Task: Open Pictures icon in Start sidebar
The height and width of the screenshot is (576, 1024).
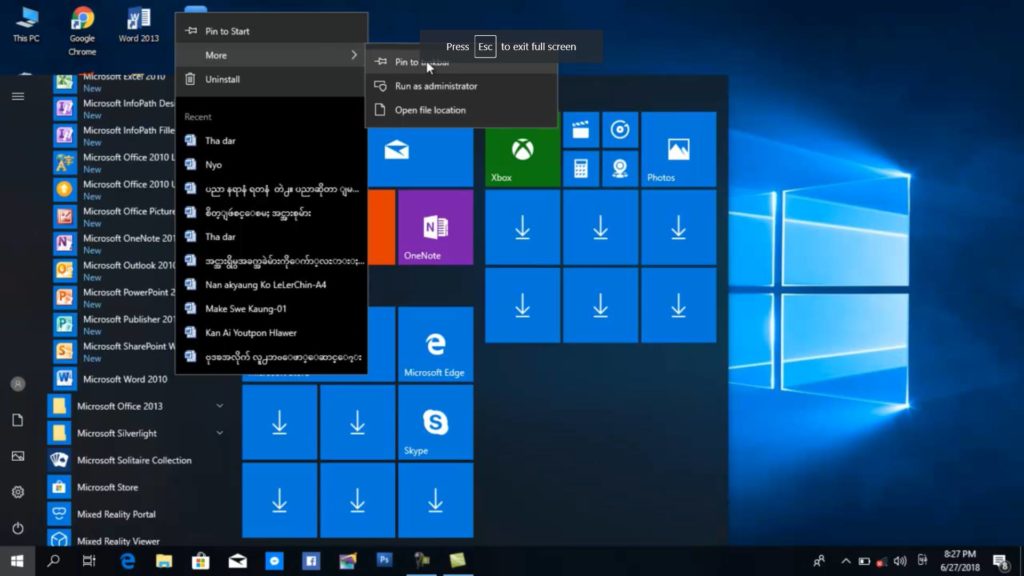Action: (x=18, y=456)
